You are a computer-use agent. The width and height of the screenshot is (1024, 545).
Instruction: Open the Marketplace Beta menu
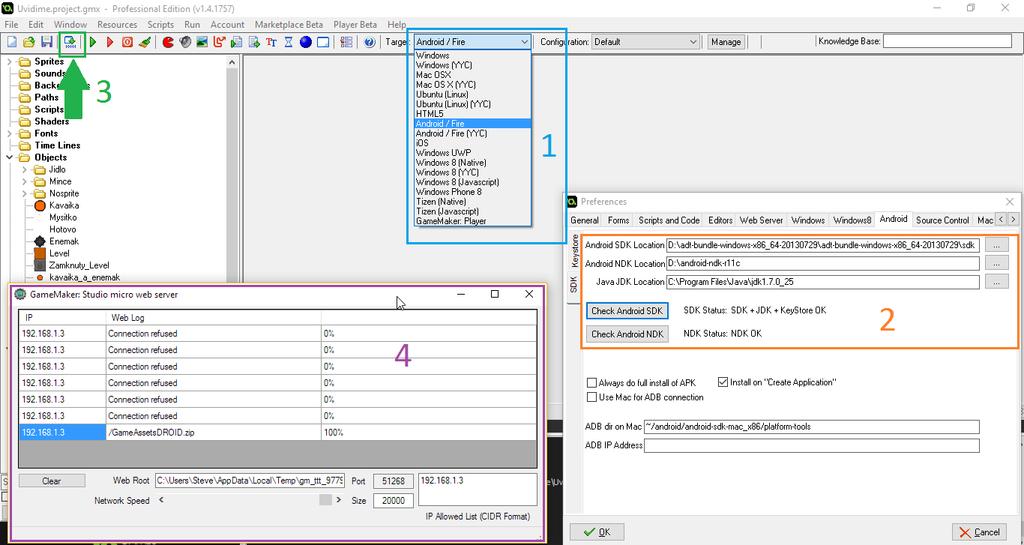289,24
